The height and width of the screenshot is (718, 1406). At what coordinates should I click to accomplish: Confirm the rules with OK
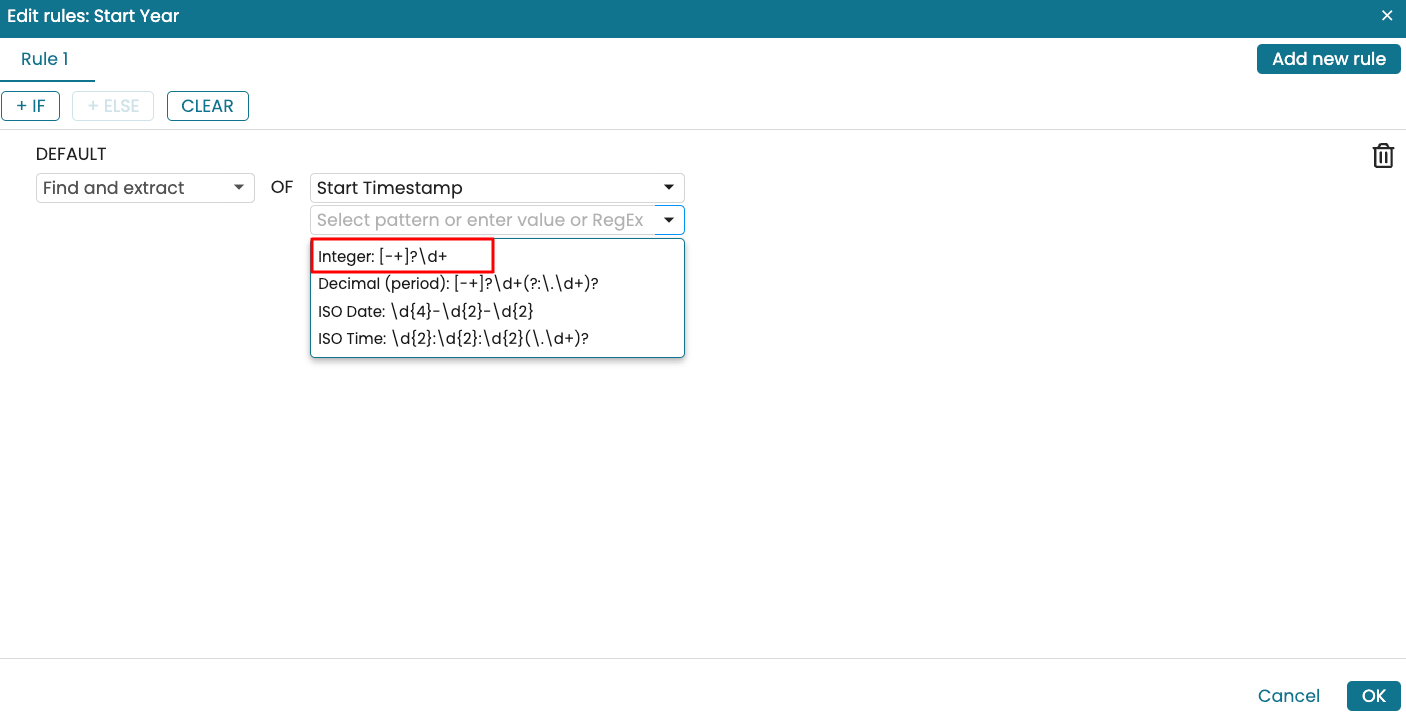tap(1373, 696)
